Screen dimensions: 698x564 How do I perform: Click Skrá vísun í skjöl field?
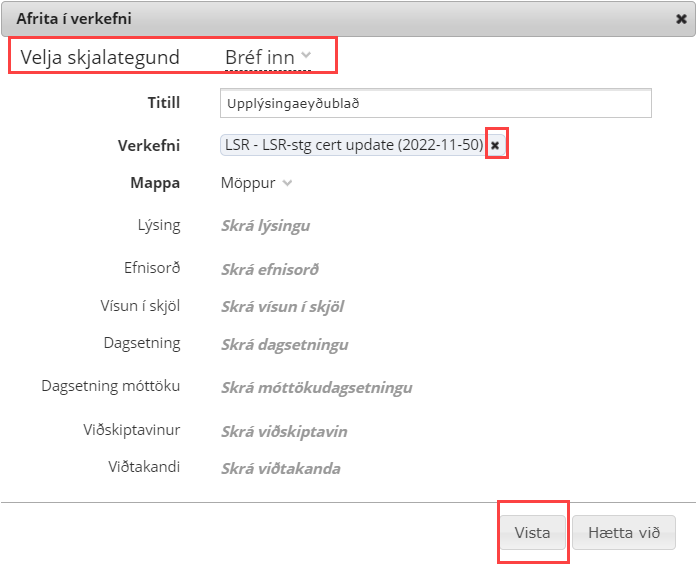282,307
